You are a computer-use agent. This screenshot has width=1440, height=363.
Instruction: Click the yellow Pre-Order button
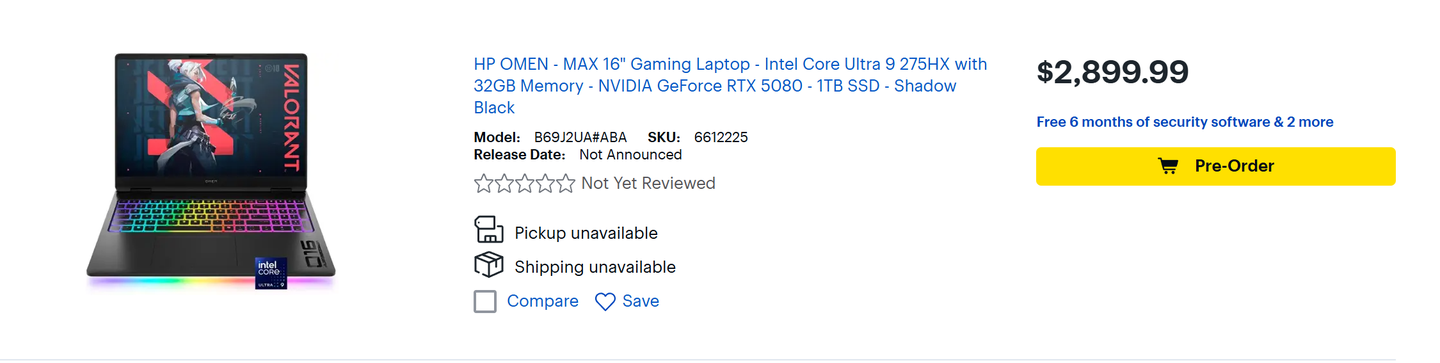(1215, 166)
